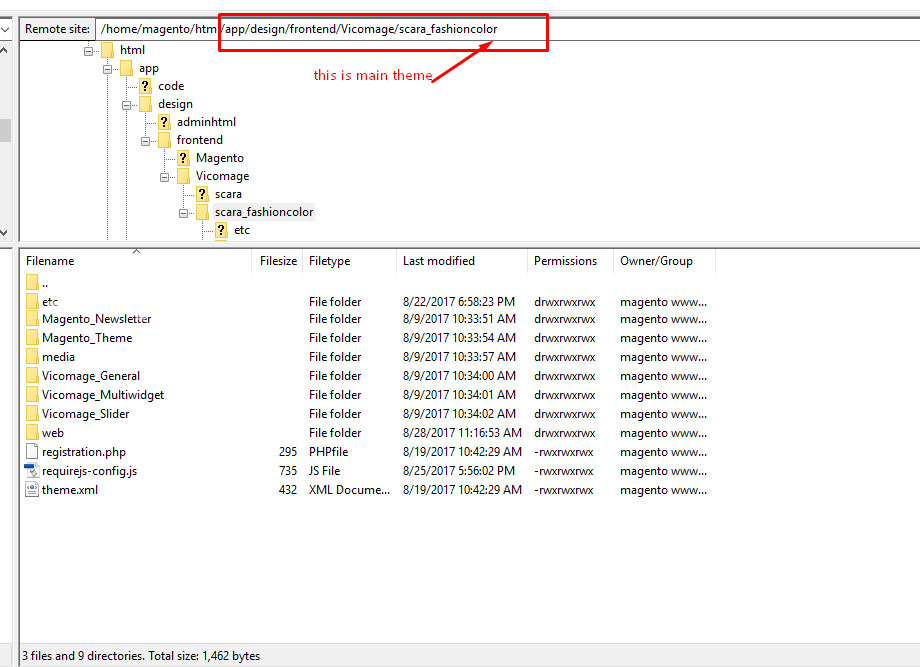Sort by Last modified column header

tap(462, 261)
